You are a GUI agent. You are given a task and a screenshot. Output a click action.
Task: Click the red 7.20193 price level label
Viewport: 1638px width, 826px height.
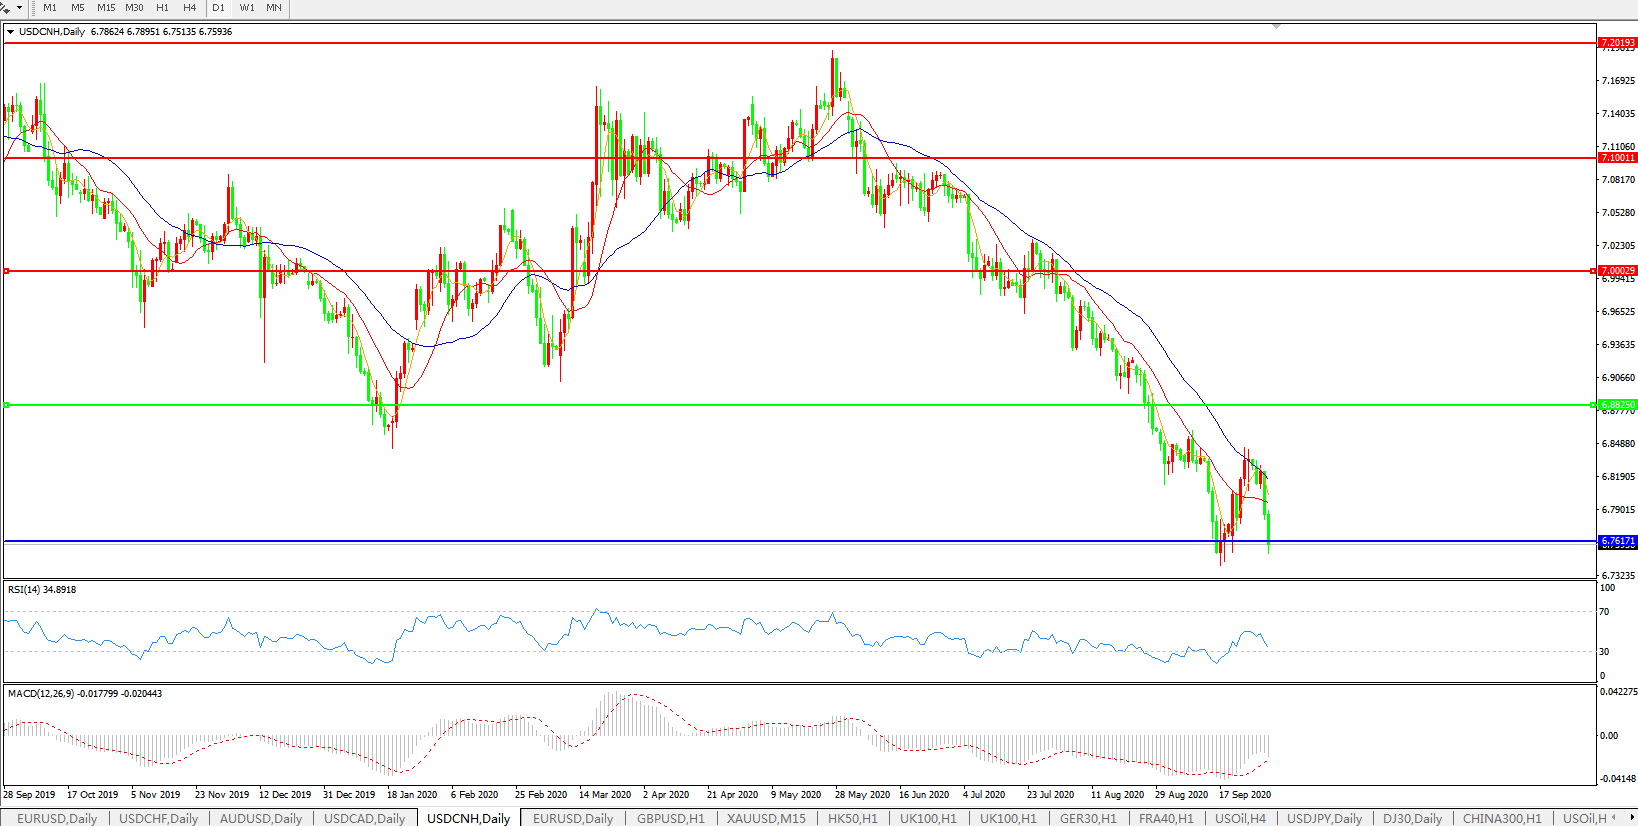(1617, 43)
